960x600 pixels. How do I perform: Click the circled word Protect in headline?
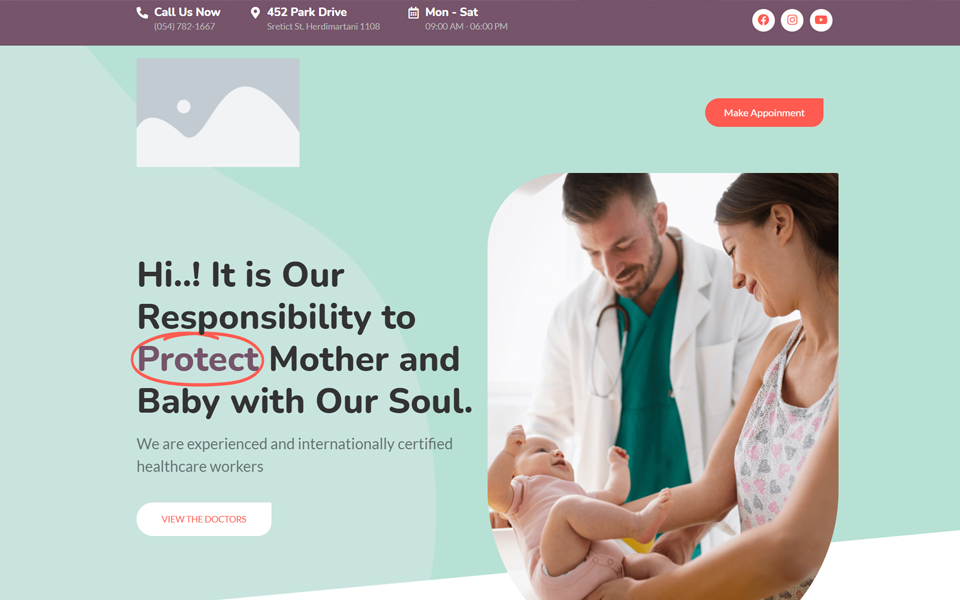click(x=197, y=359)
